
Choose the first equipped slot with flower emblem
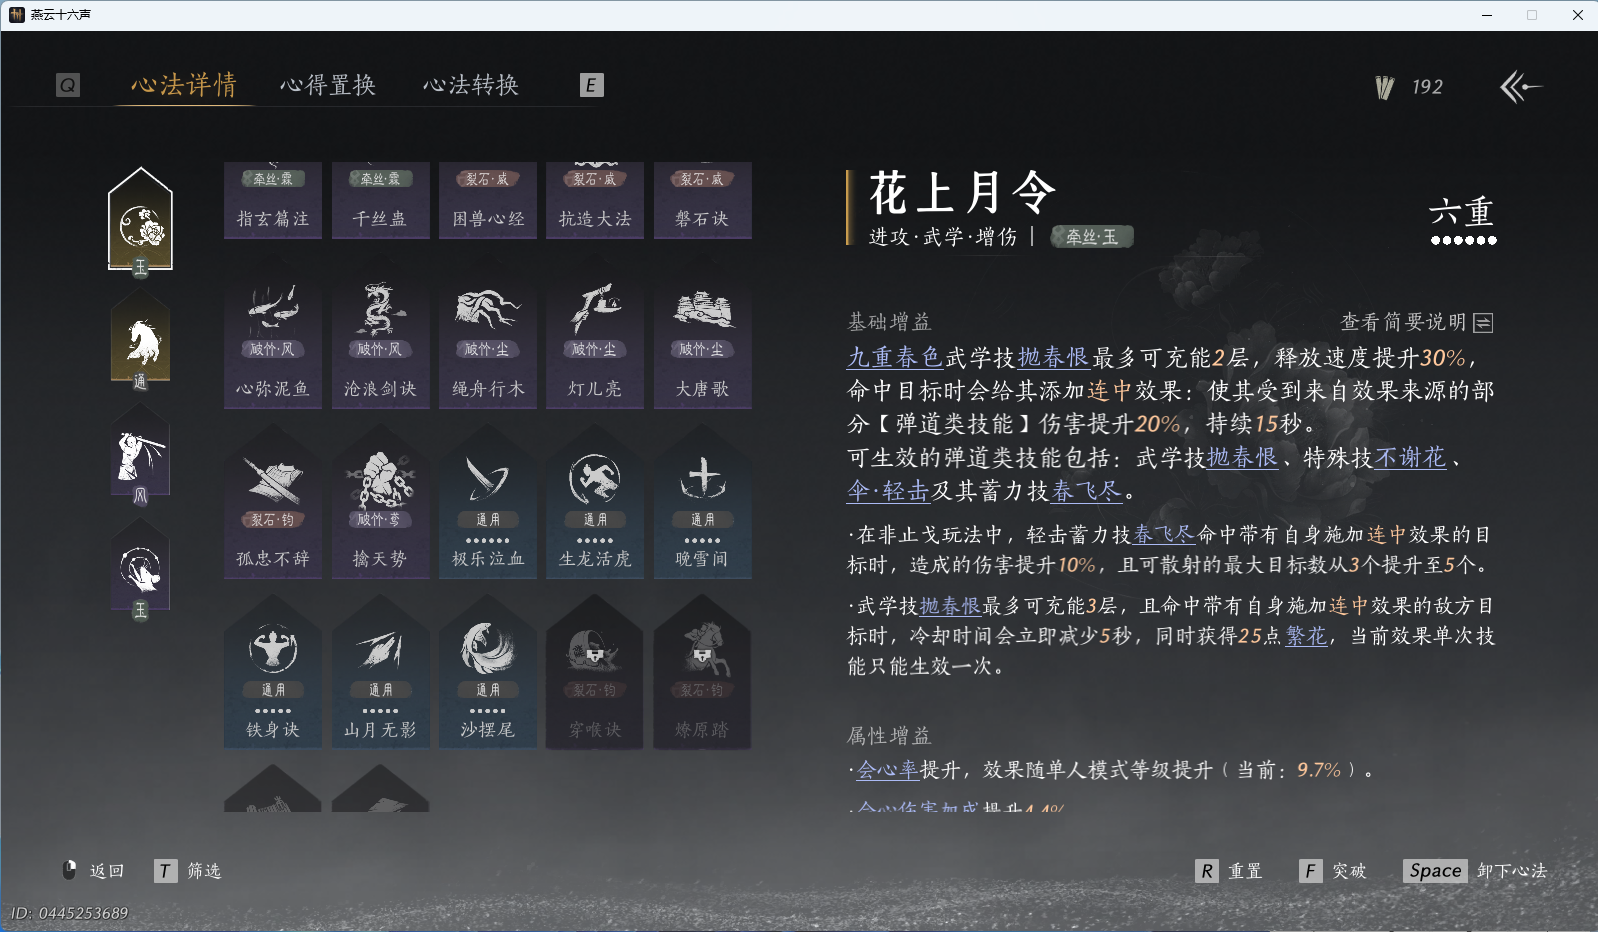141,222
